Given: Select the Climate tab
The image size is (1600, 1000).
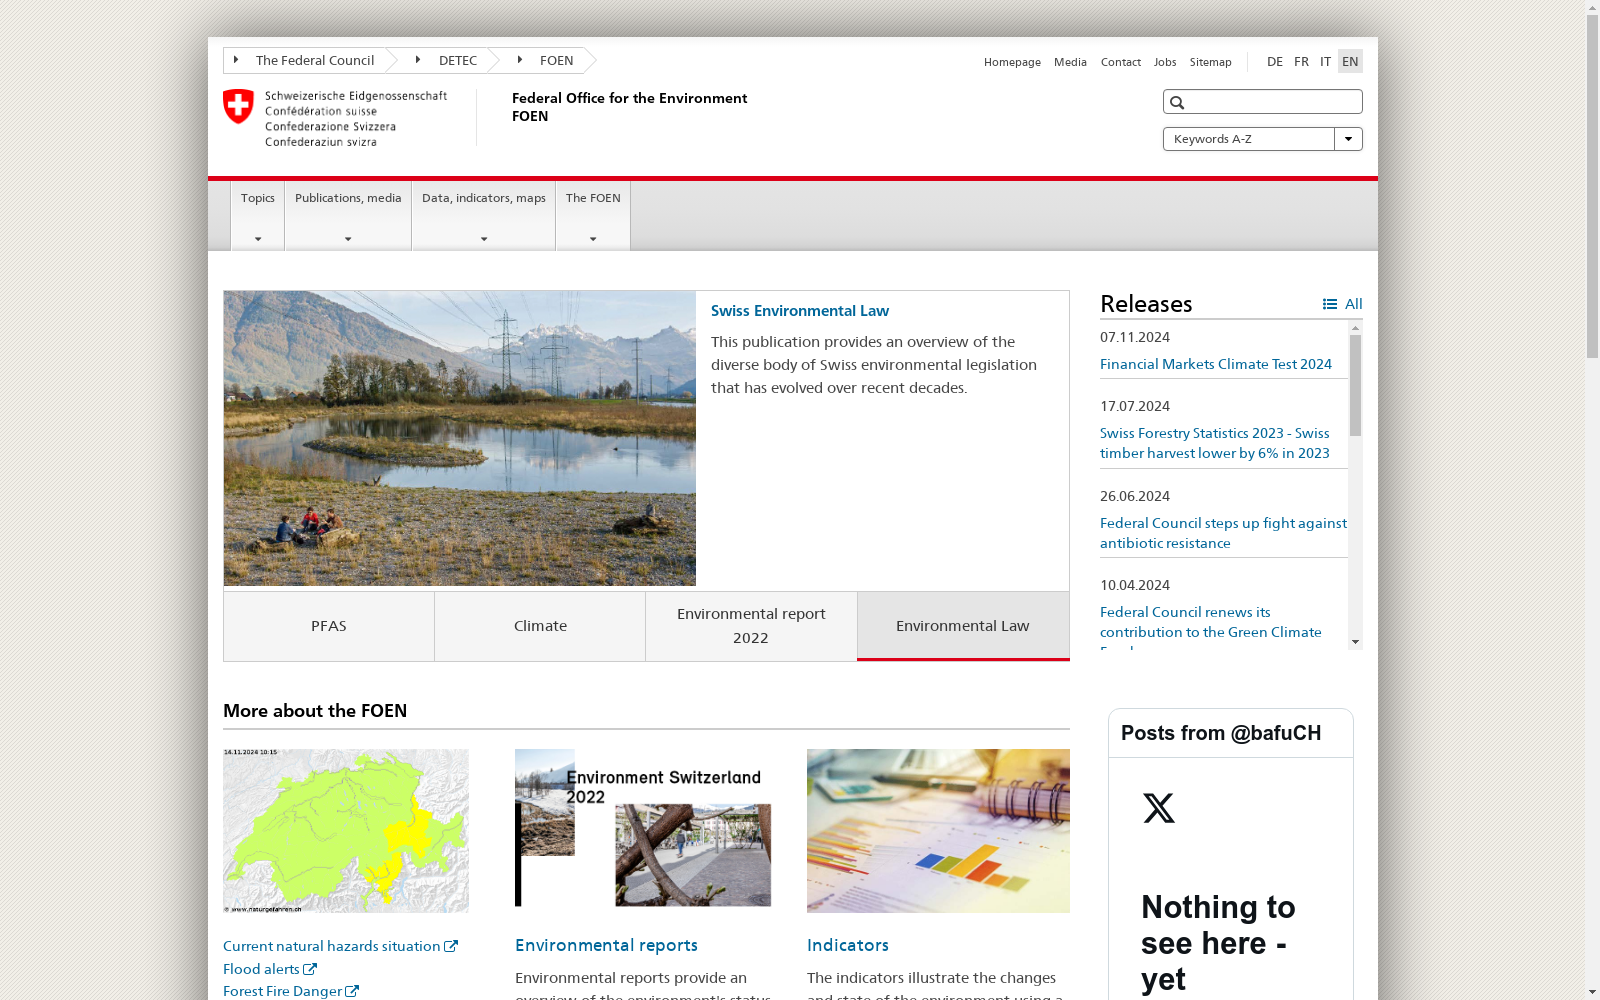Looking at the screenshot, I should tap(540, 626).
